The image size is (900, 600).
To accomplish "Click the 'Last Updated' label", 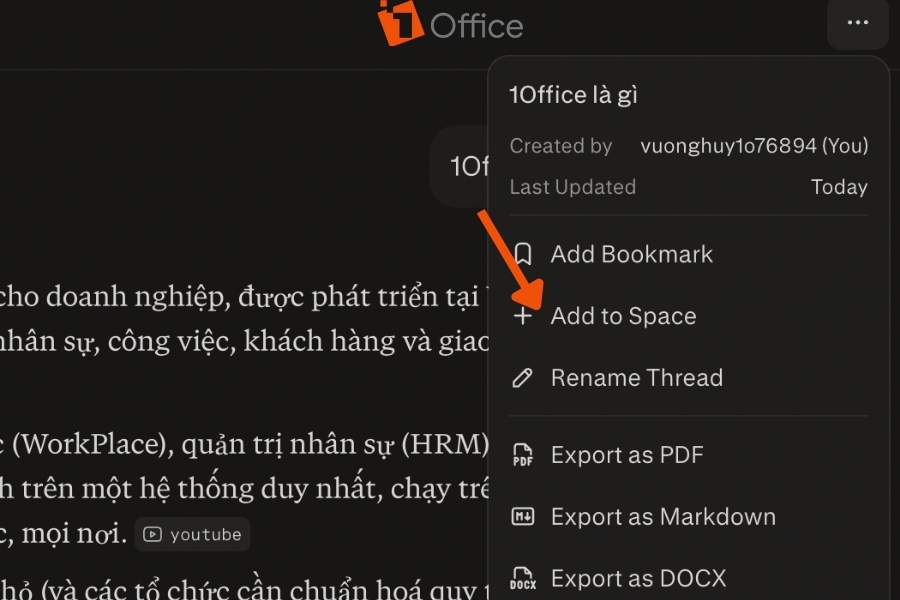I will 573,187.
